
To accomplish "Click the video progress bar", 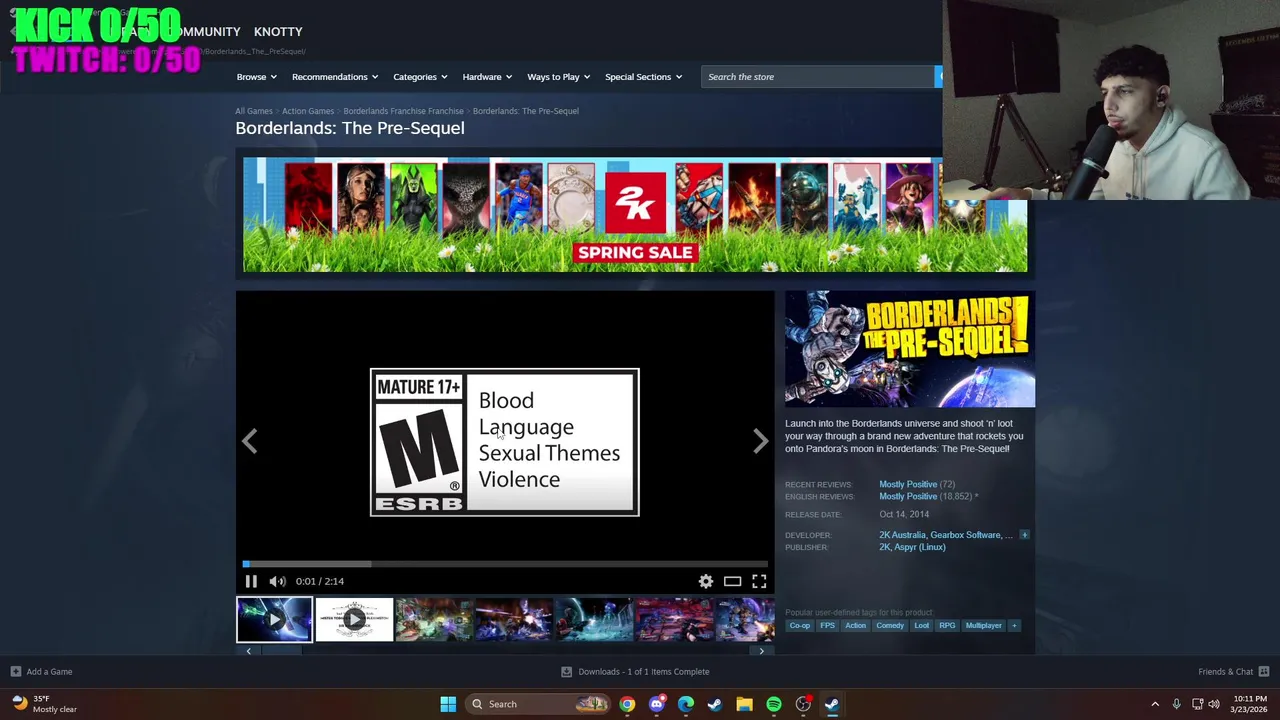I will point(505,564).
